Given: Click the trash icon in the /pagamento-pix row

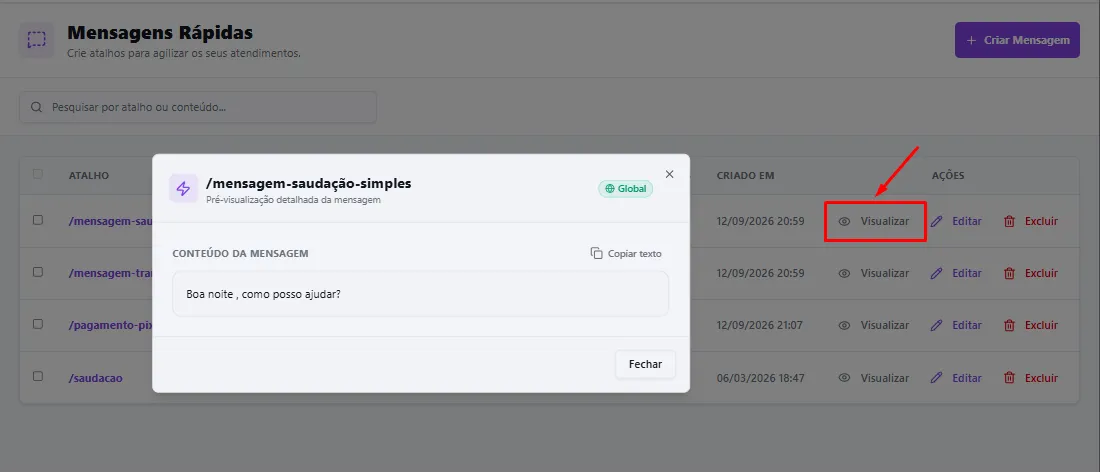Looking at the screenshot, I should click(x=1010, y=325).
